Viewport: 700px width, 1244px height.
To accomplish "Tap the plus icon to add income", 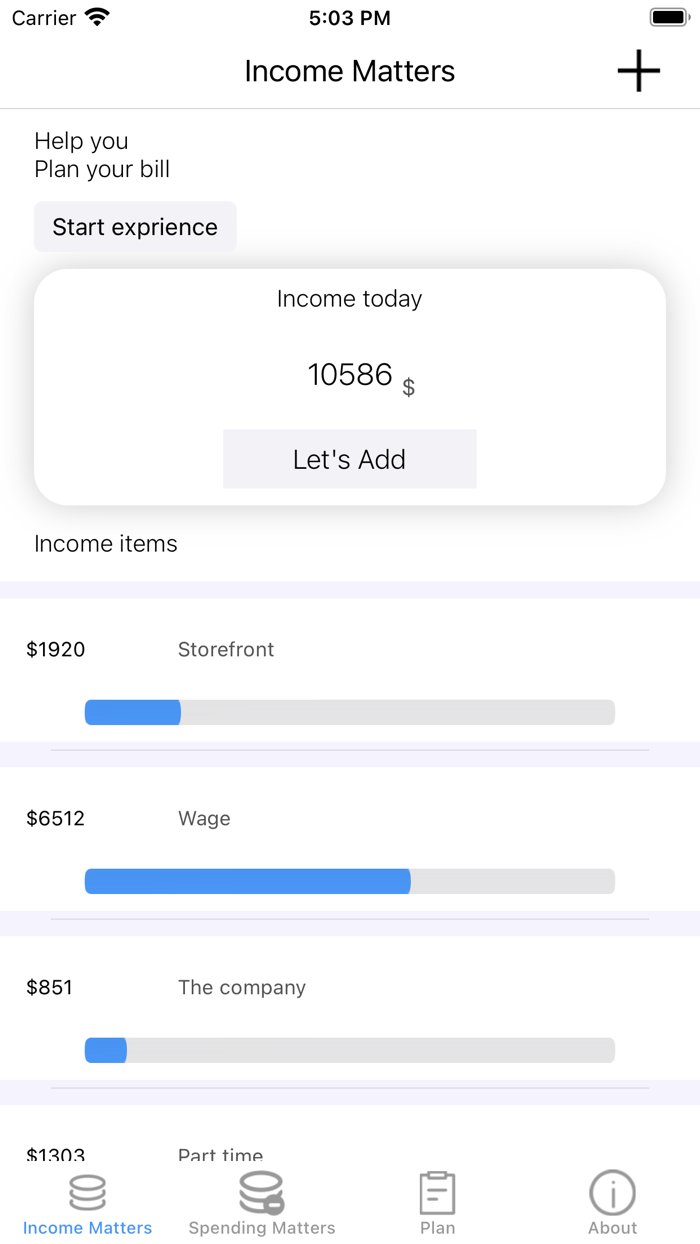I will (638, 72).
